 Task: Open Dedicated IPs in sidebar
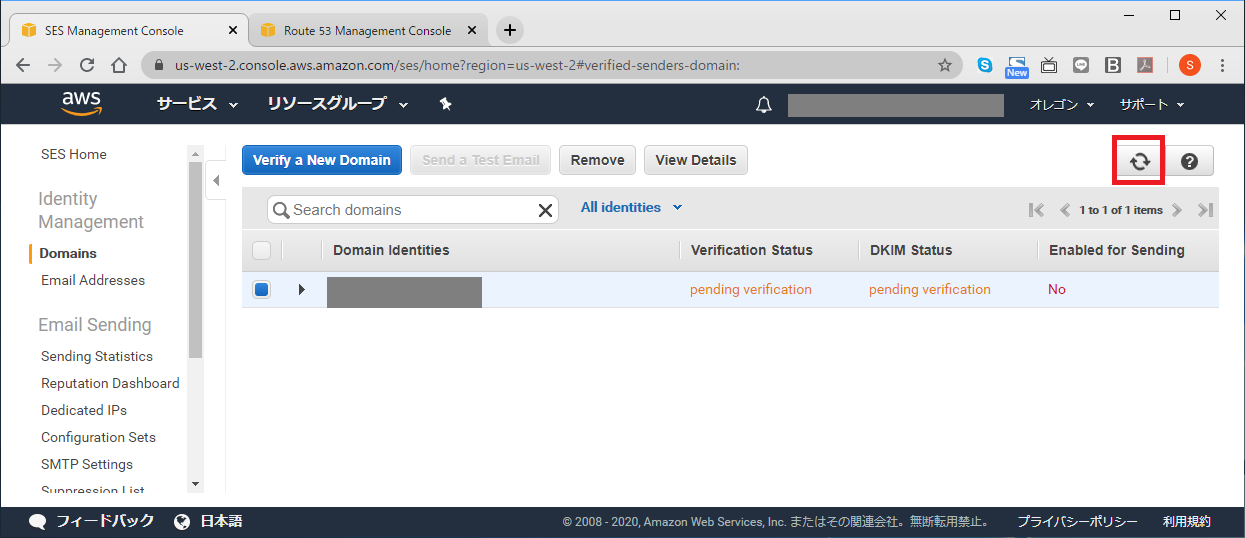point(84,410)
